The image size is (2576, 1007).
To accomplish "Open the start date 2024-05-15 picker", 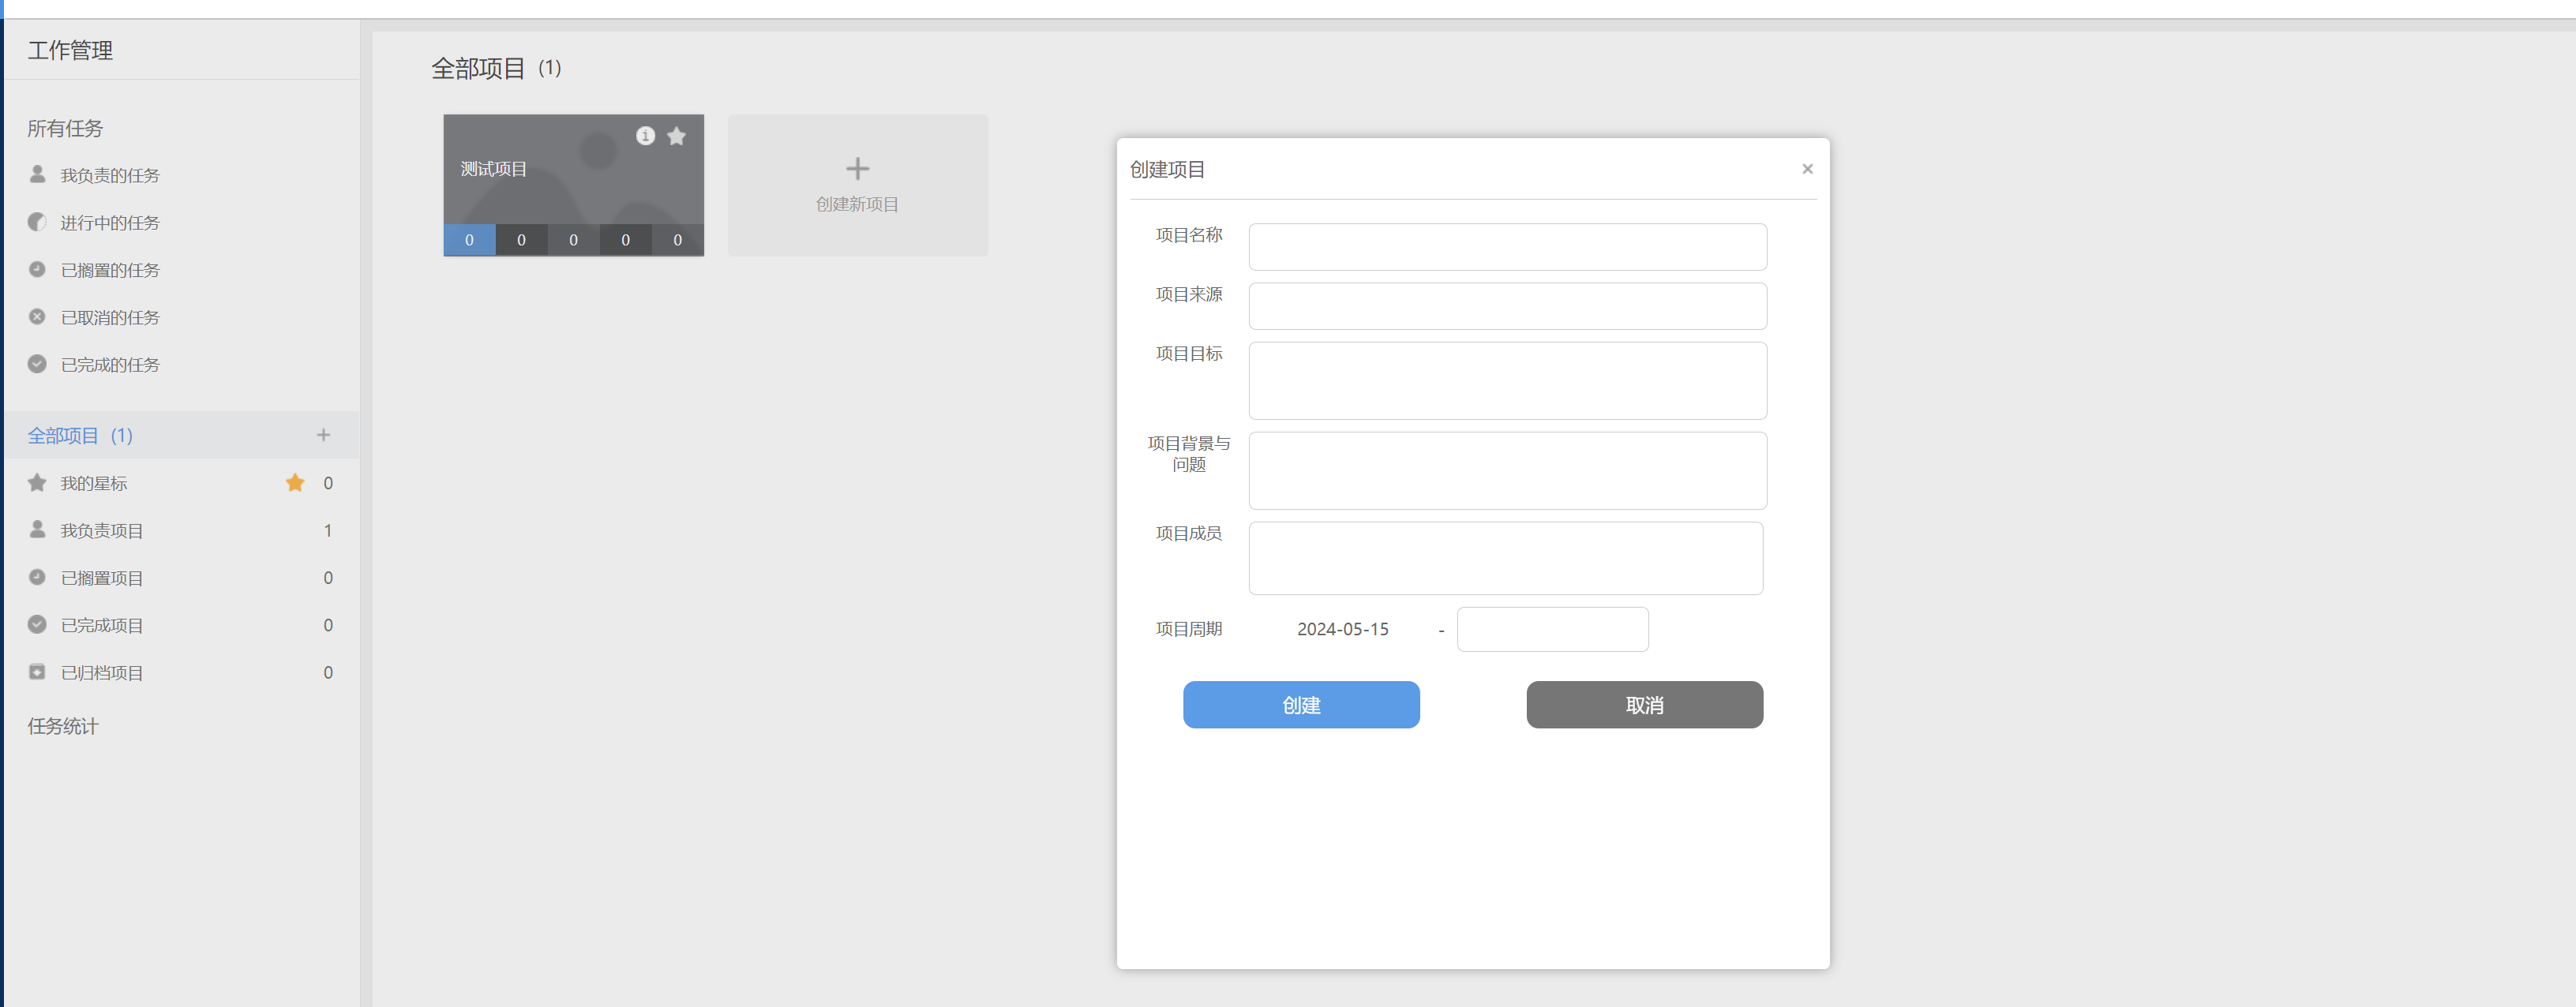I will coord(1342,629).
